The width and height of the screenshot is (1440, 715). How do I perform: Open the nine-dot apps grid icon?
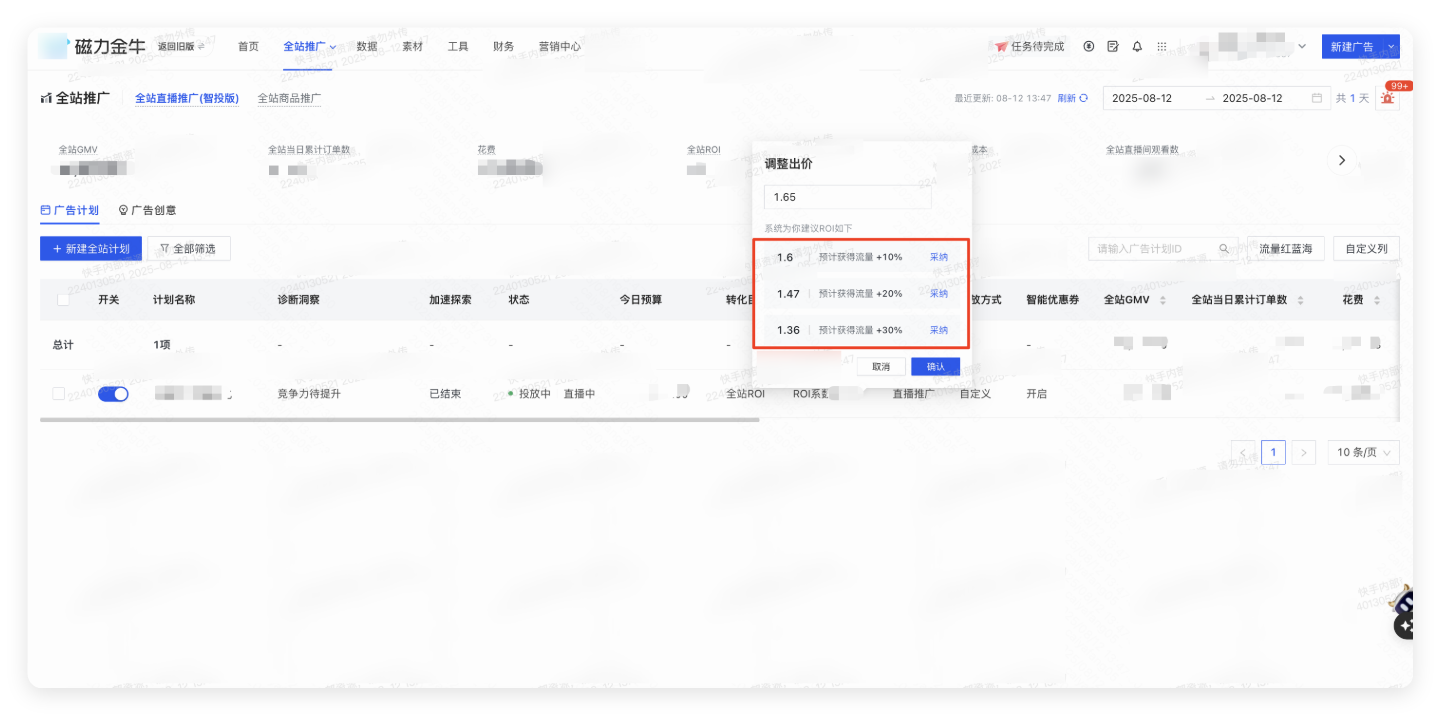[1161, 47]
